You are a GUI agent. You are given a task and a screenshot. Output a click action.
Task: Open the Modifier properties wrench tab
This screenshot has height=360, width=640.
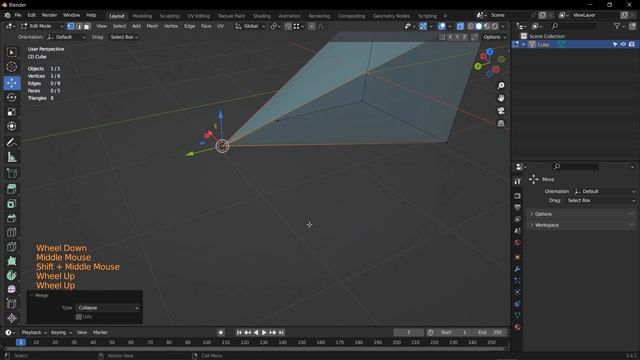pos(517,269)
